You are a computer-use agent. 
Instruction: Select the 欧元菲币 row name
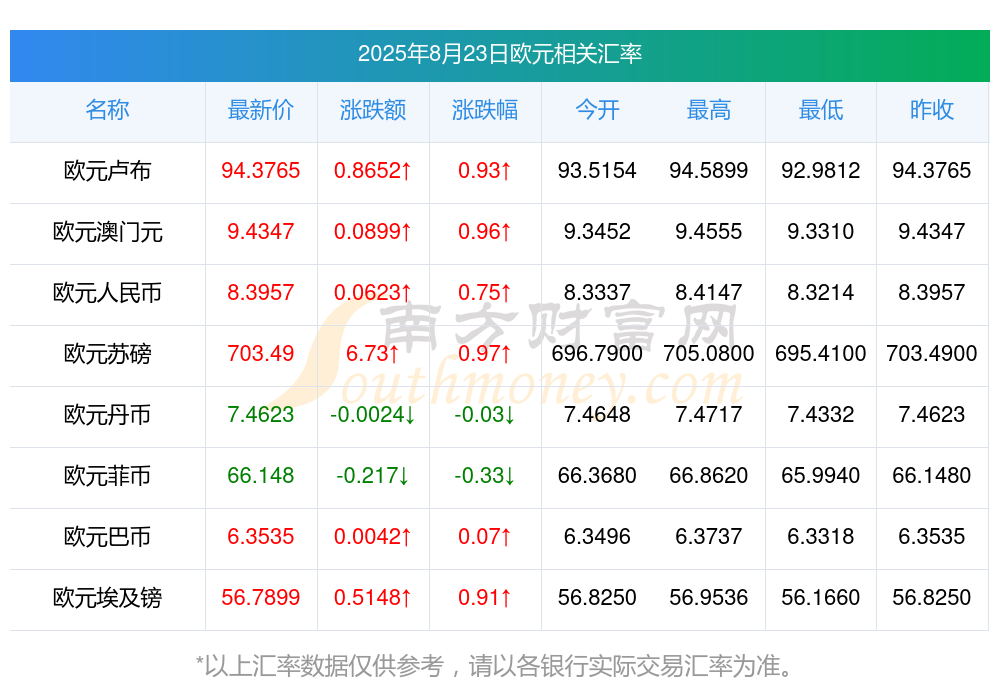[x=107, y=476]
